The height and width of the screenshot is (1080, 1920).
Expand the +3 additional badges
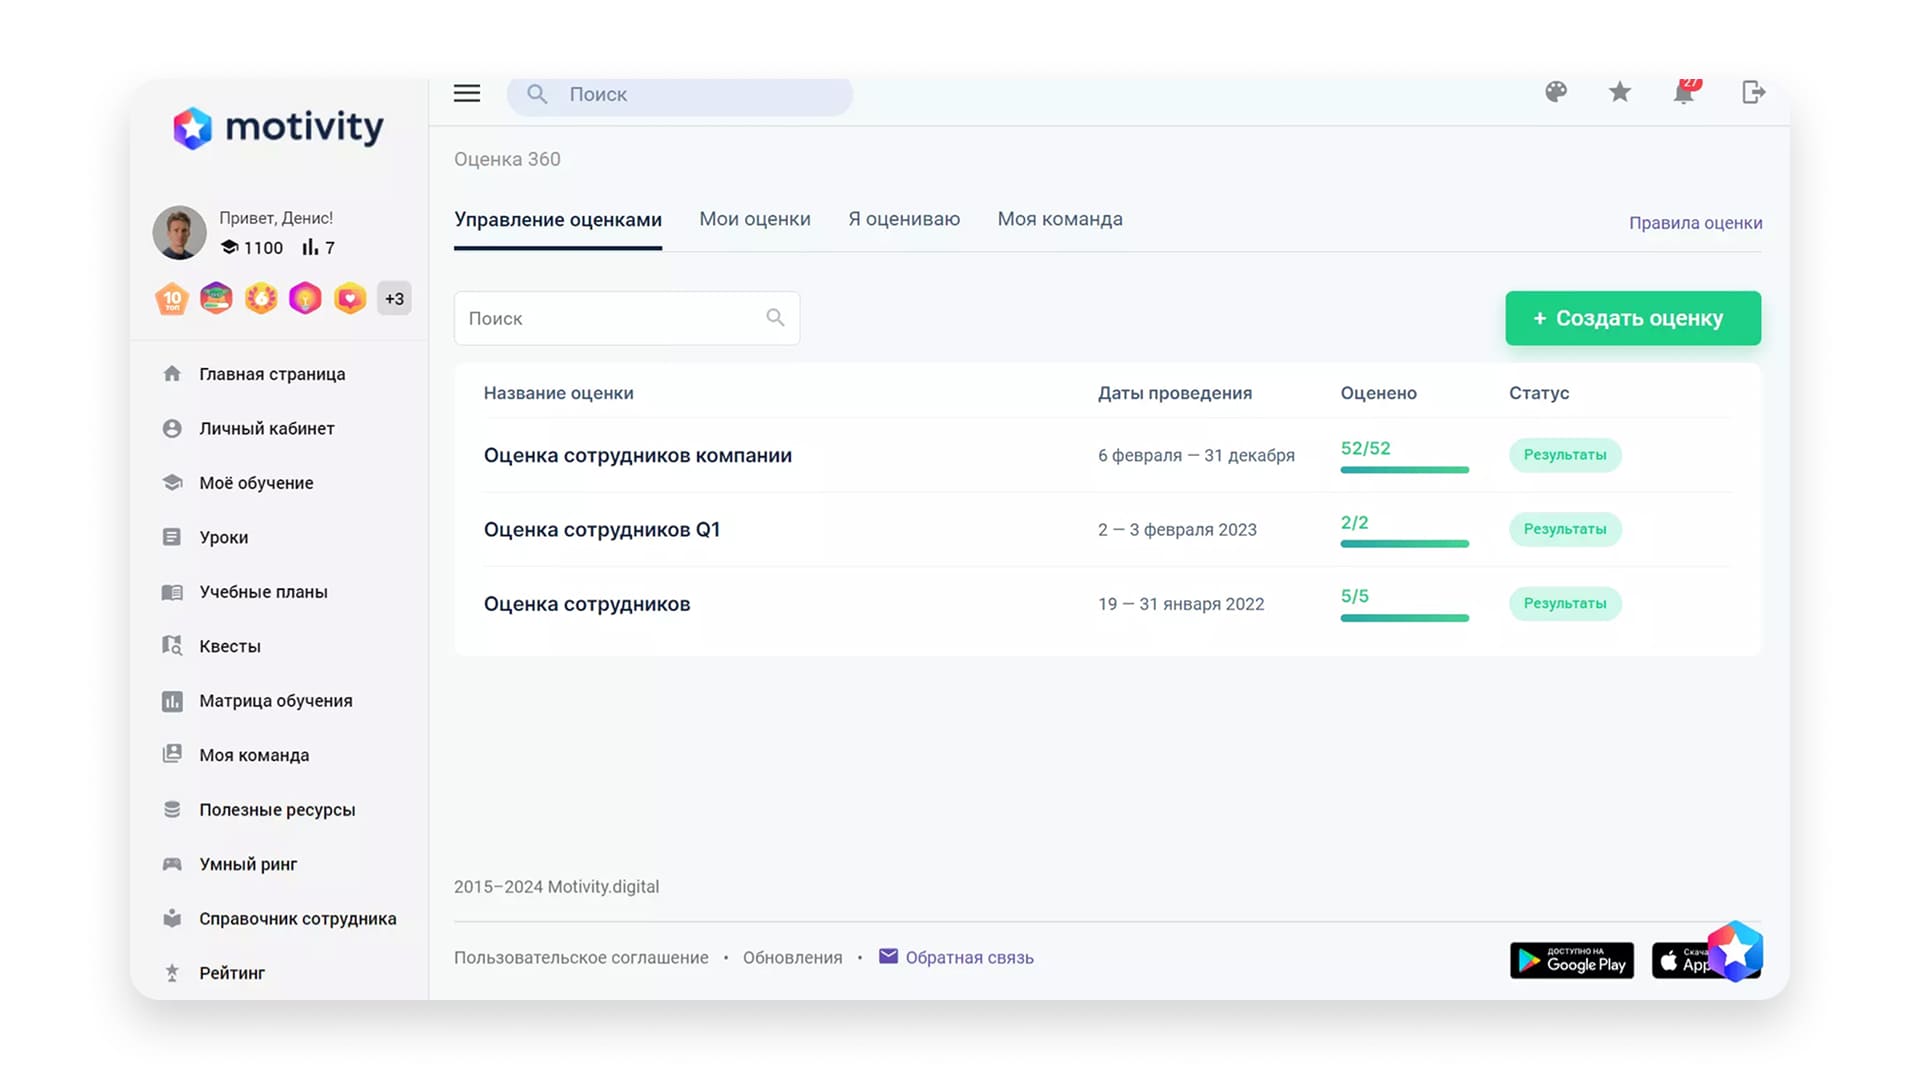(x=394, y=299)
